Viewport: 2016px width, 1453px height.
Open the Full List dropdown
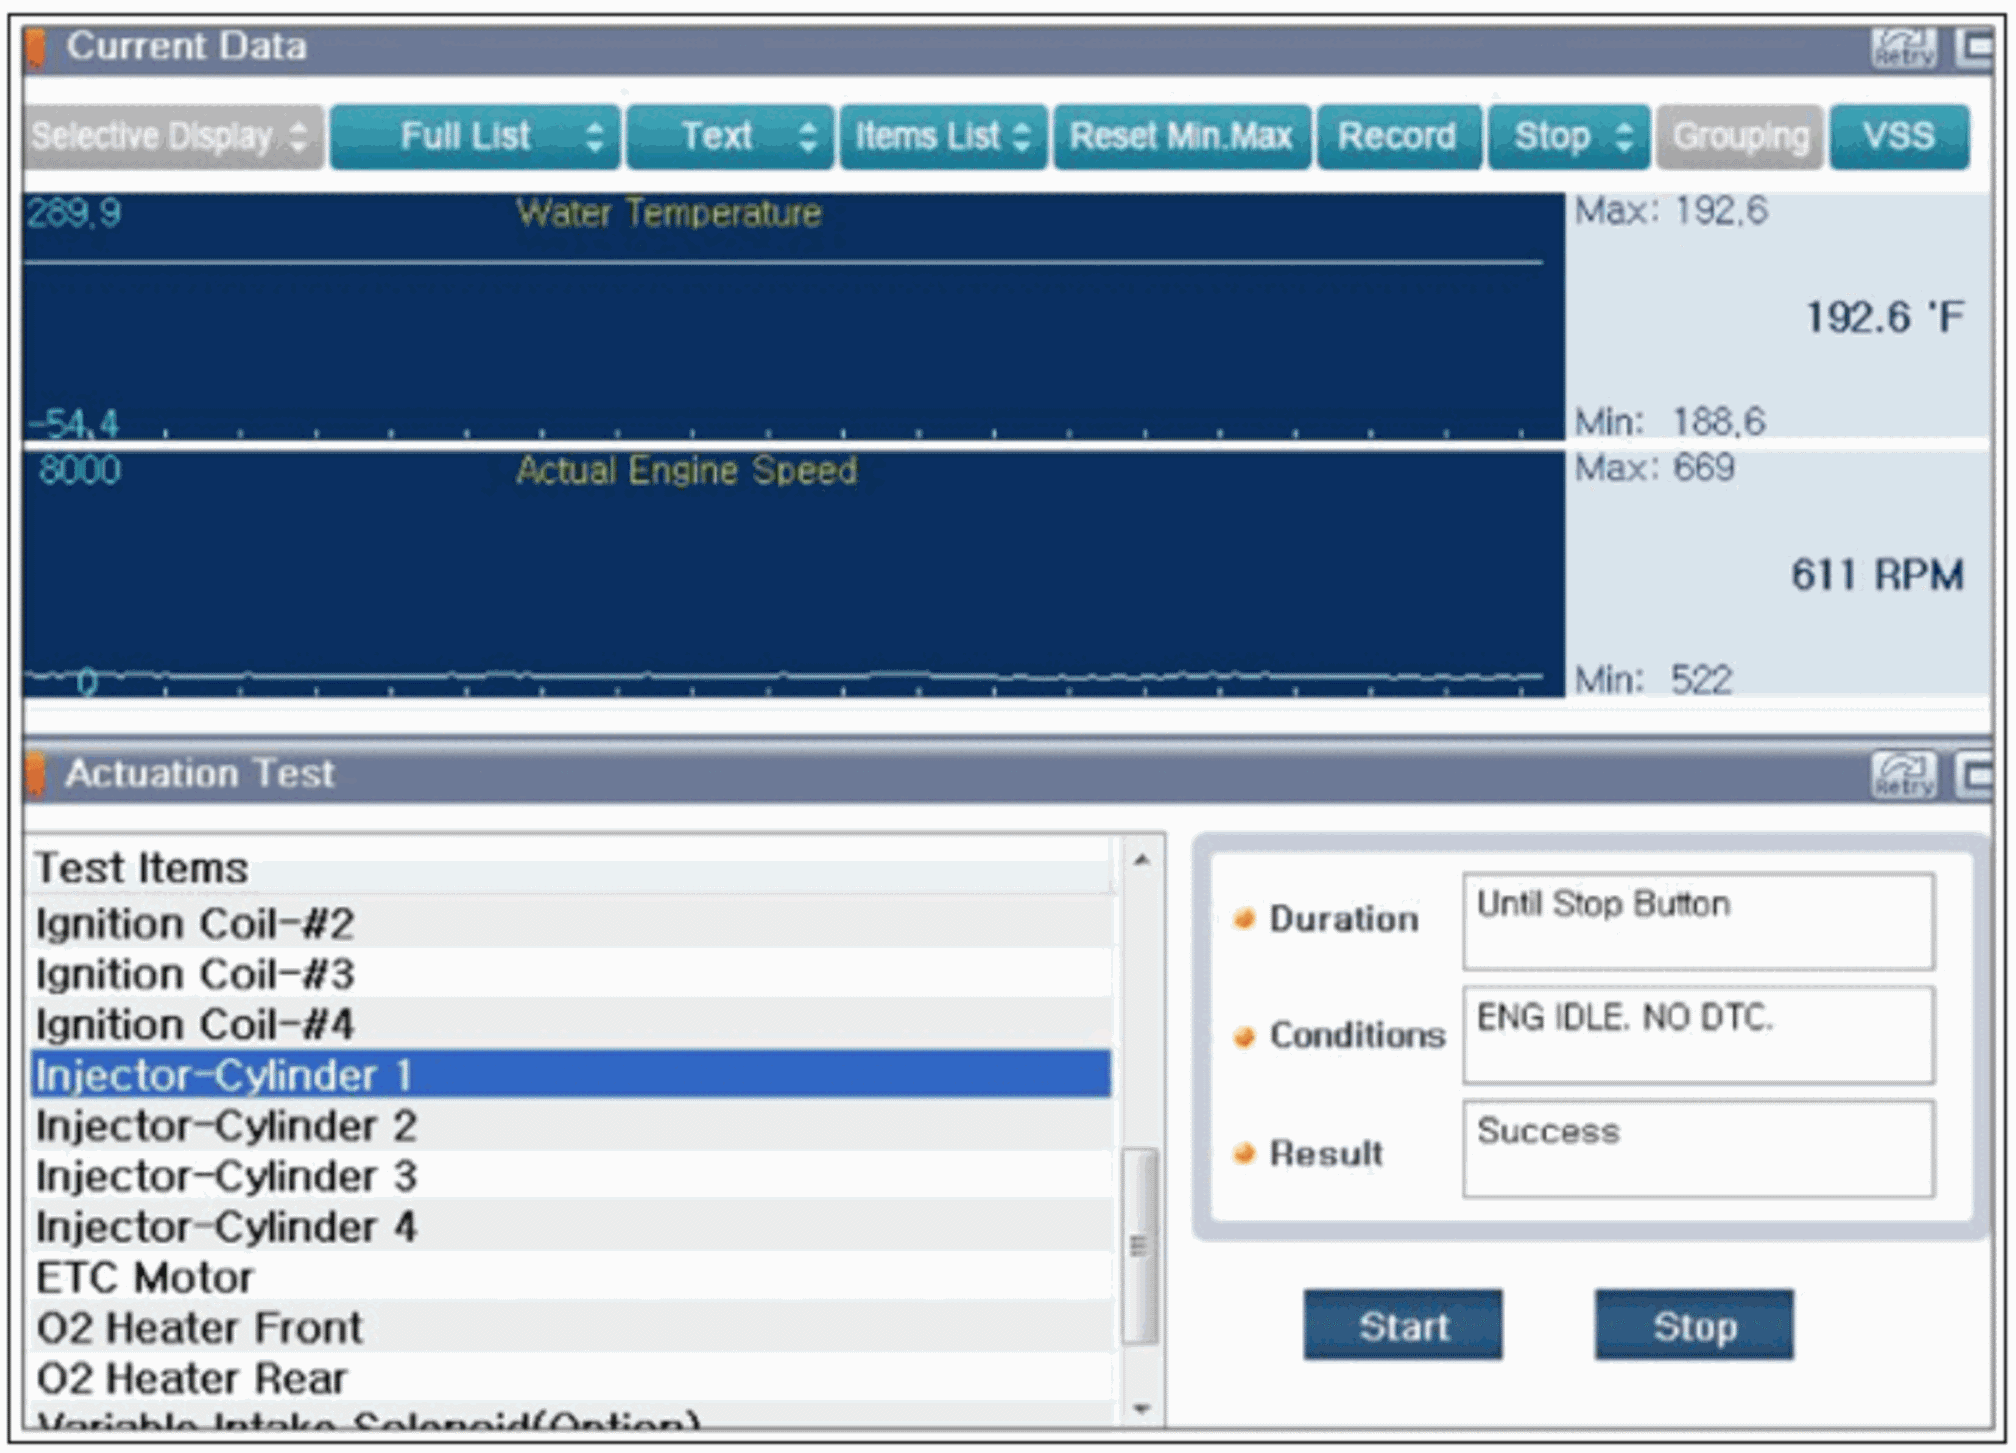[475, 136]
